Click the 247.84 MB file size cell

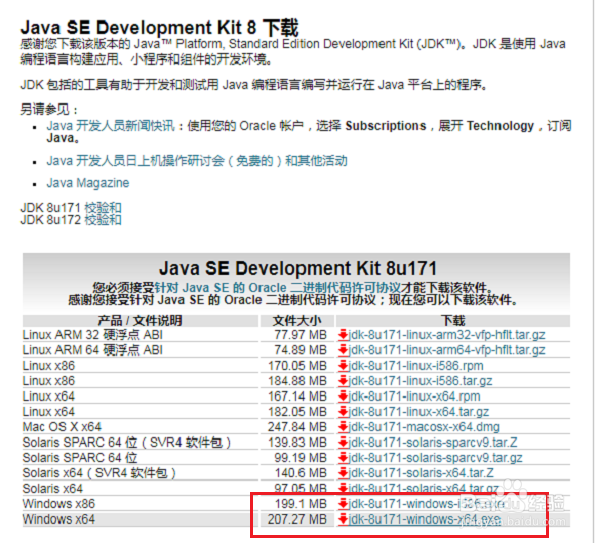point(297,427)
